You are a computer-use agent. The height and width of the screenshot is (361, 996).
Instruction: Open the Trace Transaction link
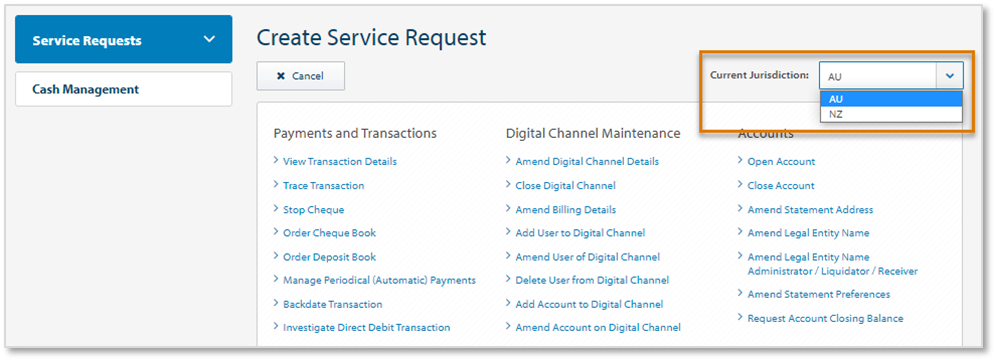(324, 186)
